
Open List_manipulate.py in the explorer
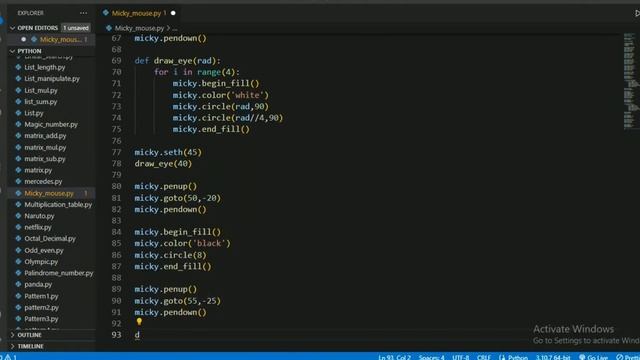pos(52,79)
